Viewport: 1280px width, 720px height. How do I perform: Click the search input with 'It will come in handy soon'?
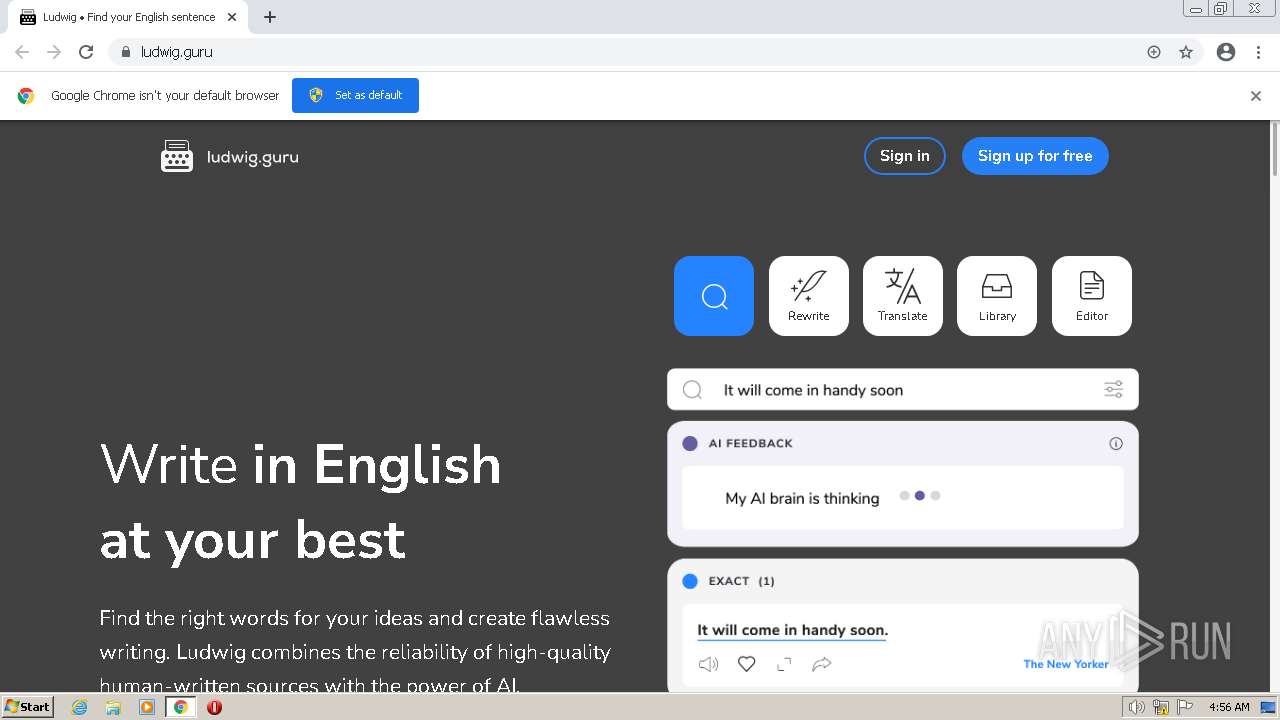pyautogui.click(x=903, y=390)
